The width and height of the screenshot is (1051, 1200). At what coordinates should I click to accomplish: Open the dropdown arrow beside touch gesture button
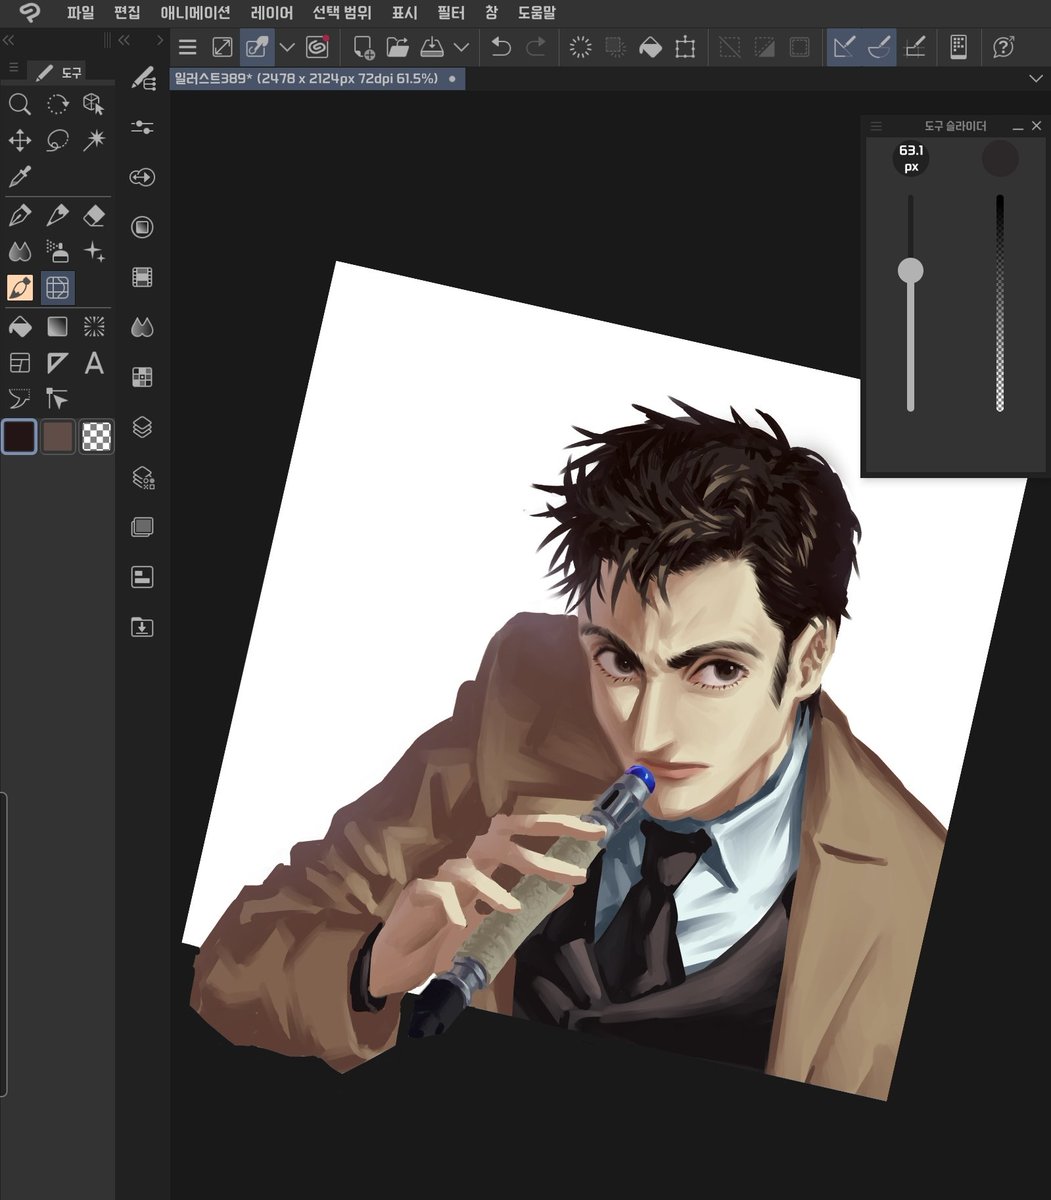tap(287, 47)
